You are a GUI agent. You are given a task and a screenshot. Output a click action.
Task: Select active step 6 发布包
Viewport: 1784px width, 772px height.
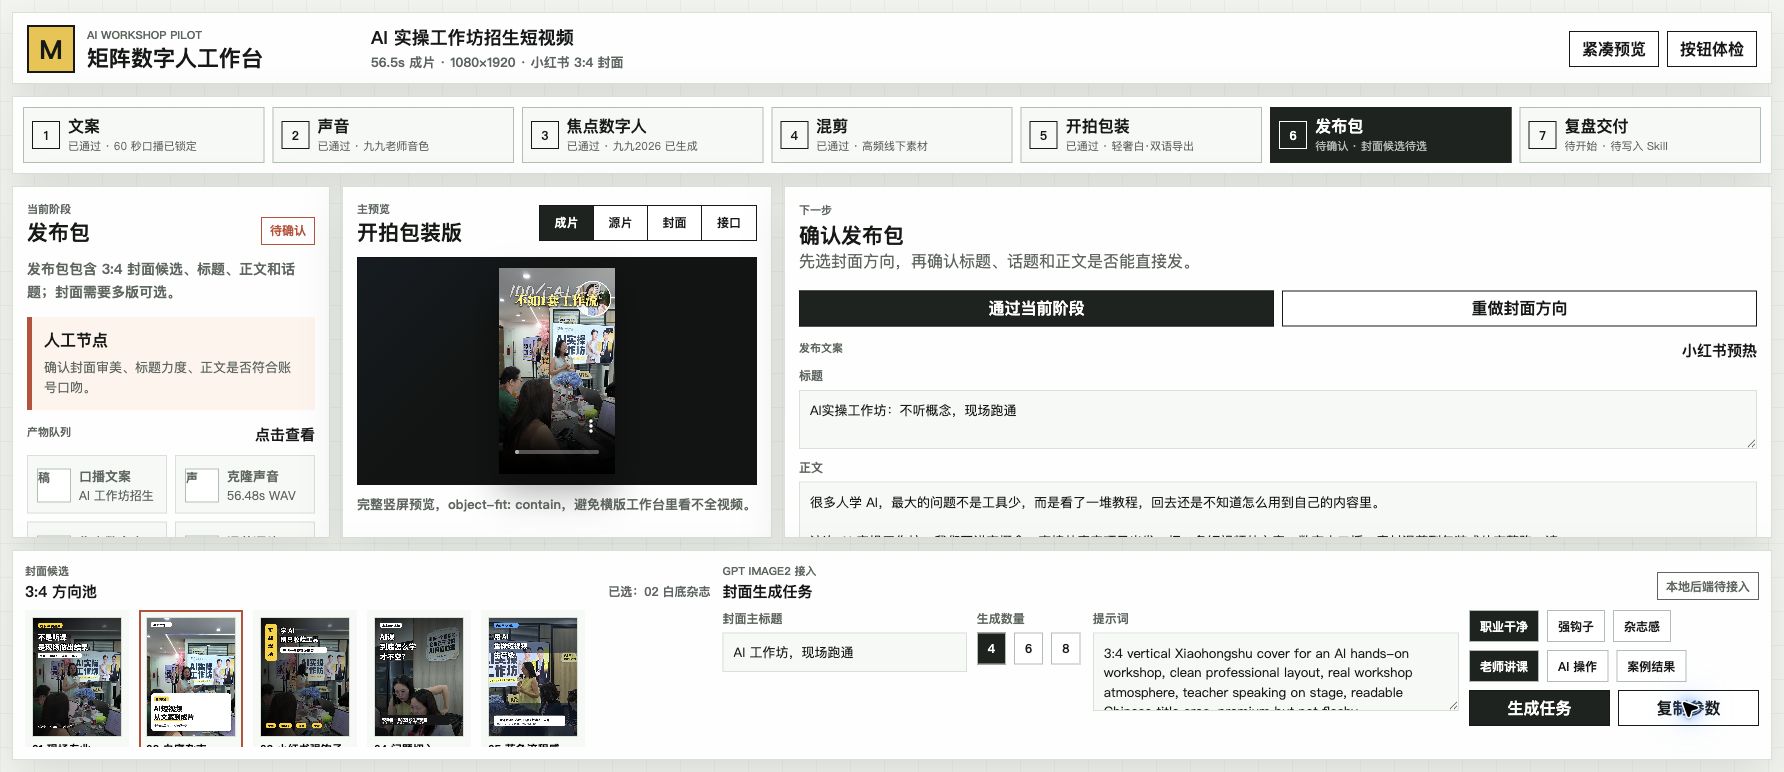(x=1390, y=135)
